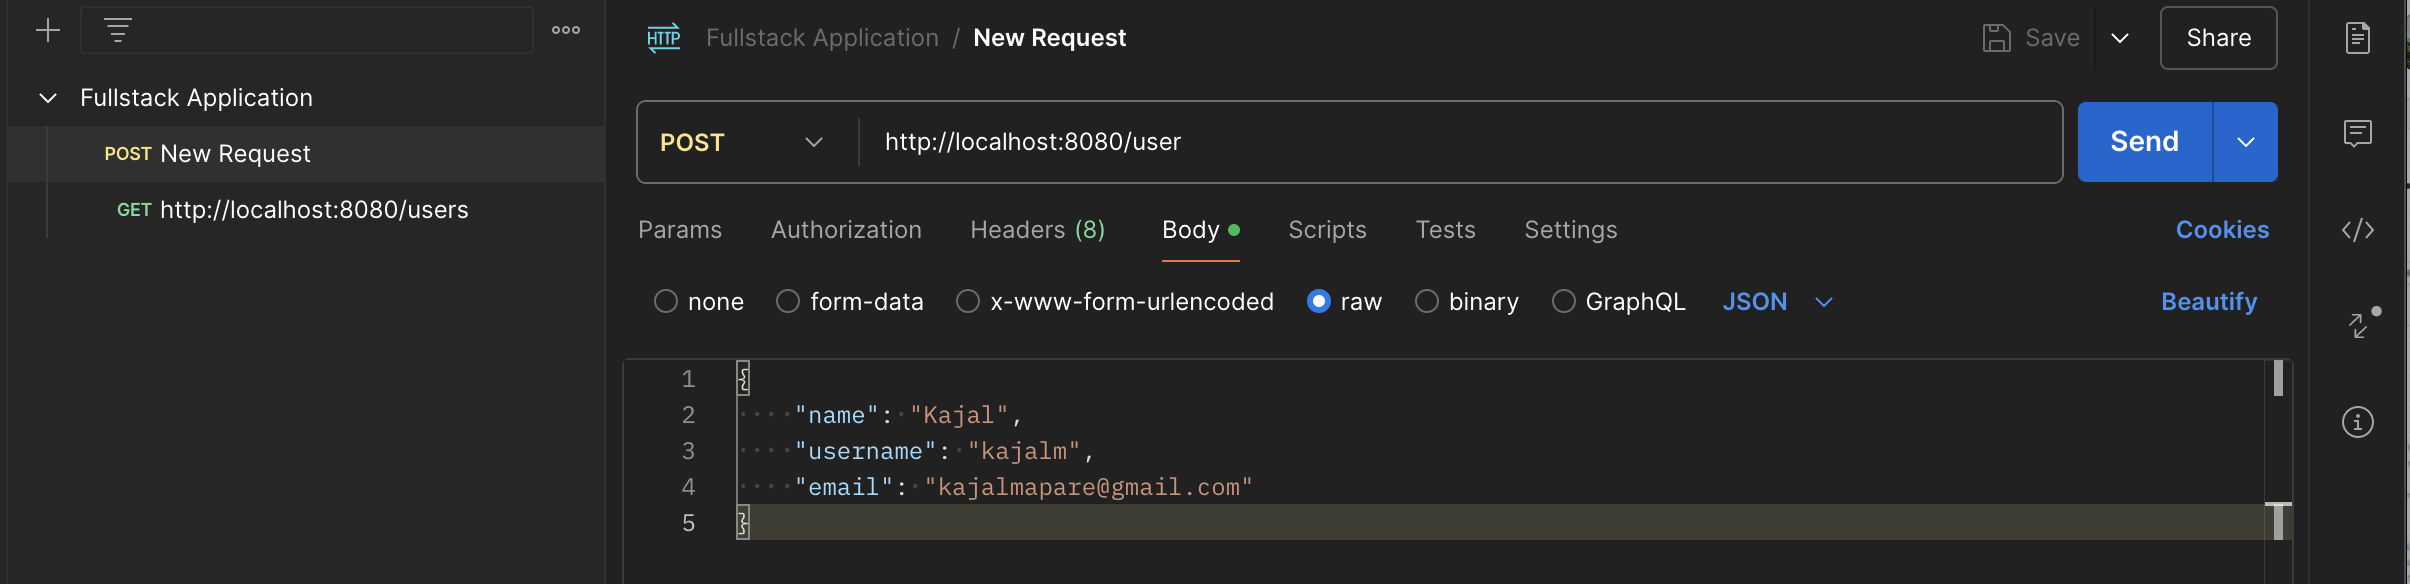Screen dimensions: 2410x584
Task: Click the filter icon in sidebar search
Action: click(118, 30)
